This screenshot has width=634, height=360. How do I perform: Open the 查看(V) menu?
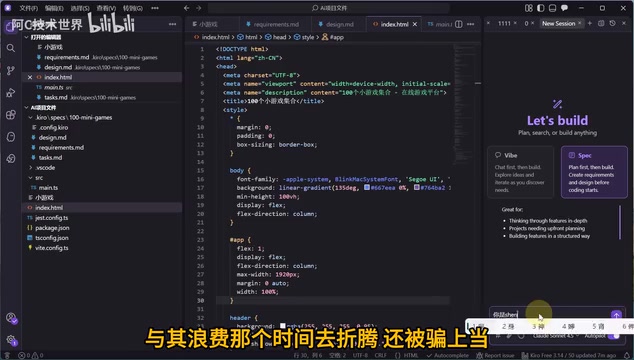(x=106, y=8)
